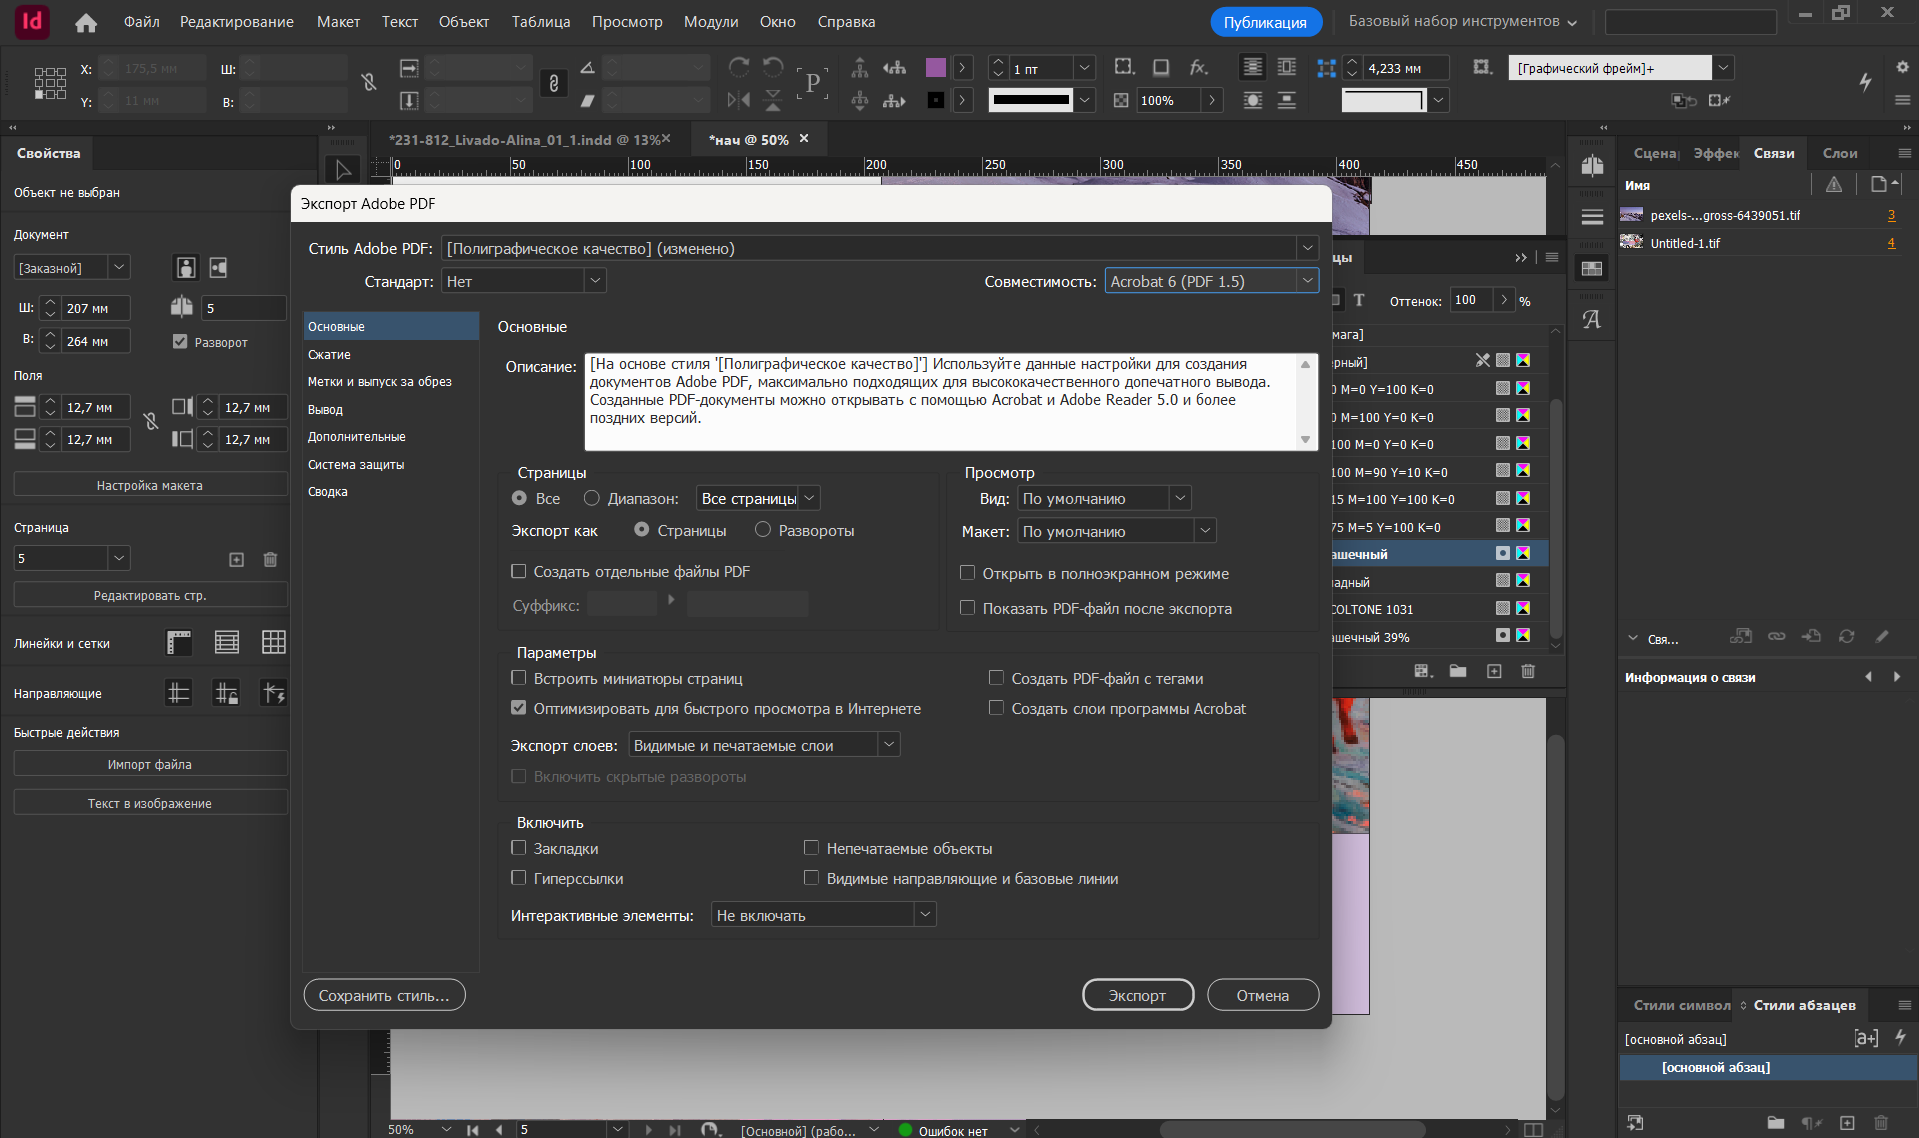Open the Export layers dropdown
1919x1138 pixels.
point(764,745)
